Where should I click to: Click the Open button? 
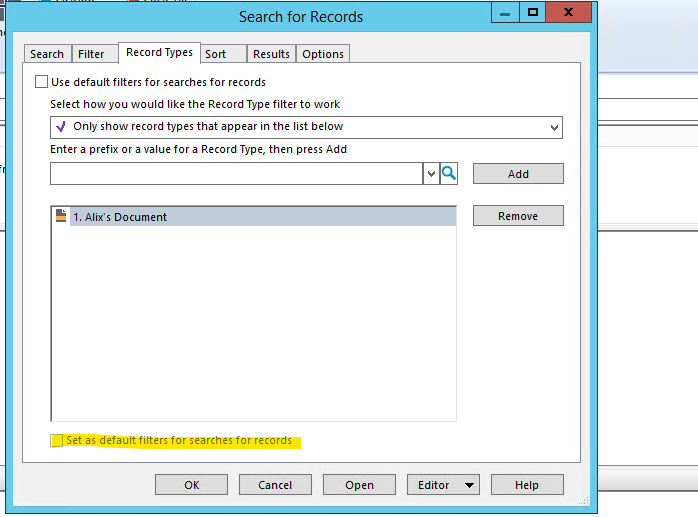click(x=359, y=485)
